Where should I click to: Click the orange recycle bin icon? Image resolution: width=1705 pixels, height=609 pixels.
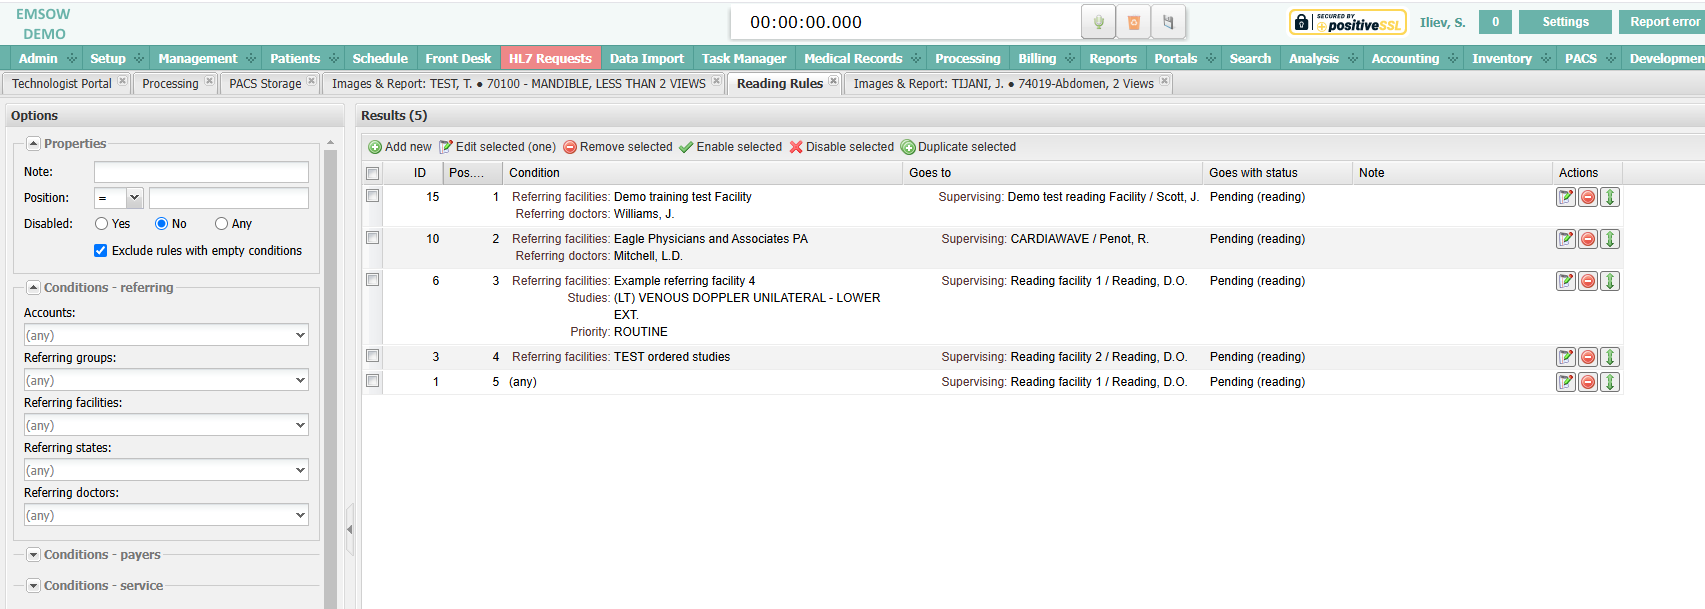click(x=1133, y=22)
